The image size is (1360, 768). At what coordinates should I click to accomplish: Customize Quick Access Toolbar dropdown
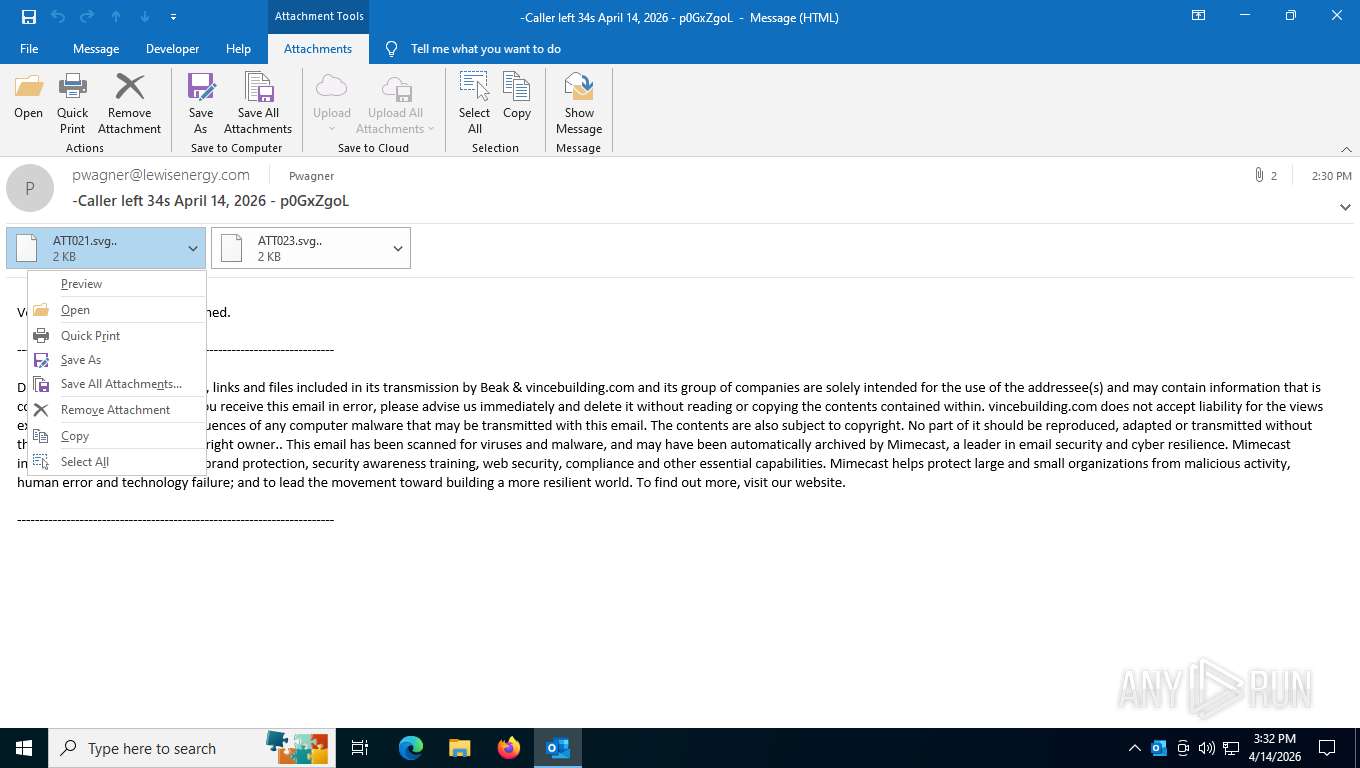coord(173,17)
